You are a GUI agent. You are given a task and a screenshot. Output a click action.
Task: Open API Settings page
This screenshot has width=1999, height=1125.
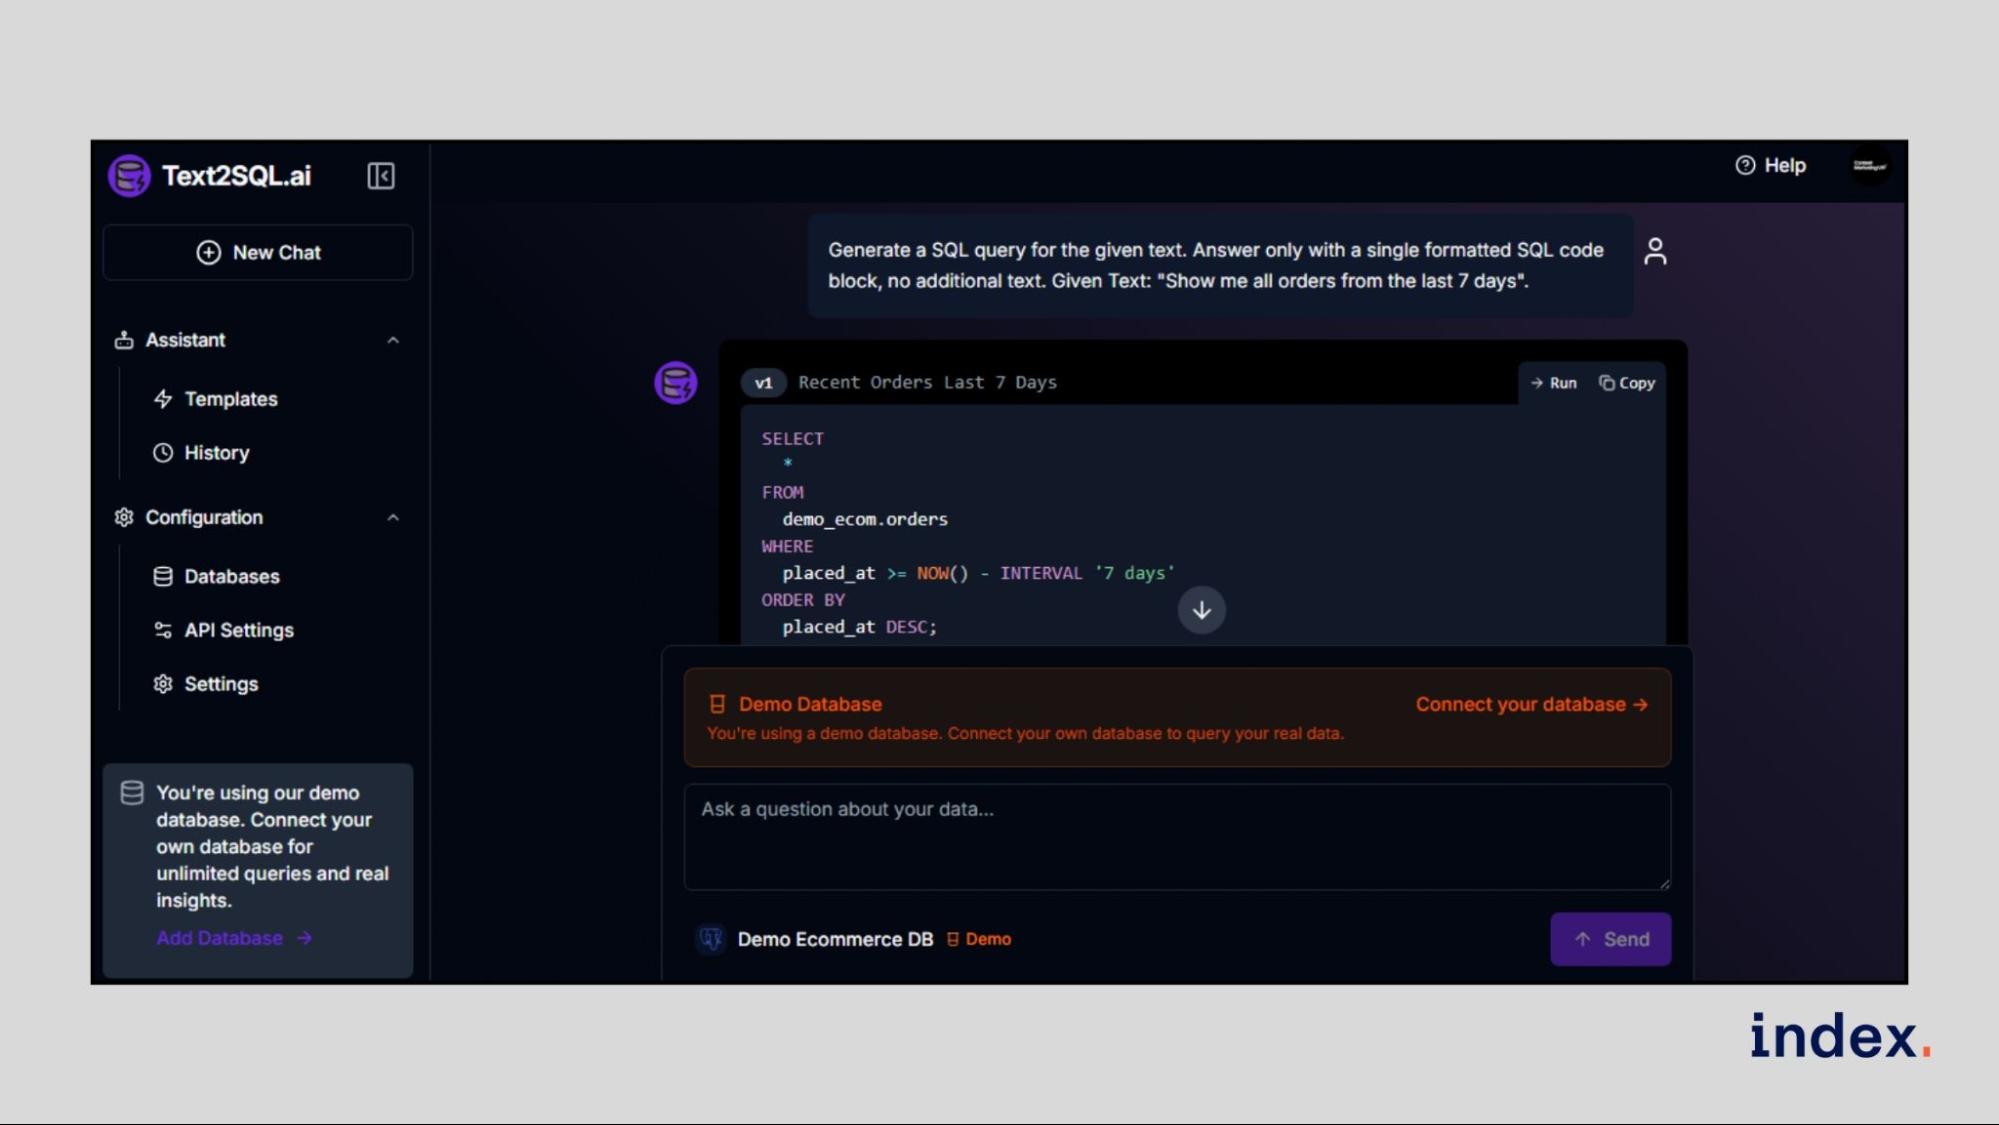[x=238, y=630]
